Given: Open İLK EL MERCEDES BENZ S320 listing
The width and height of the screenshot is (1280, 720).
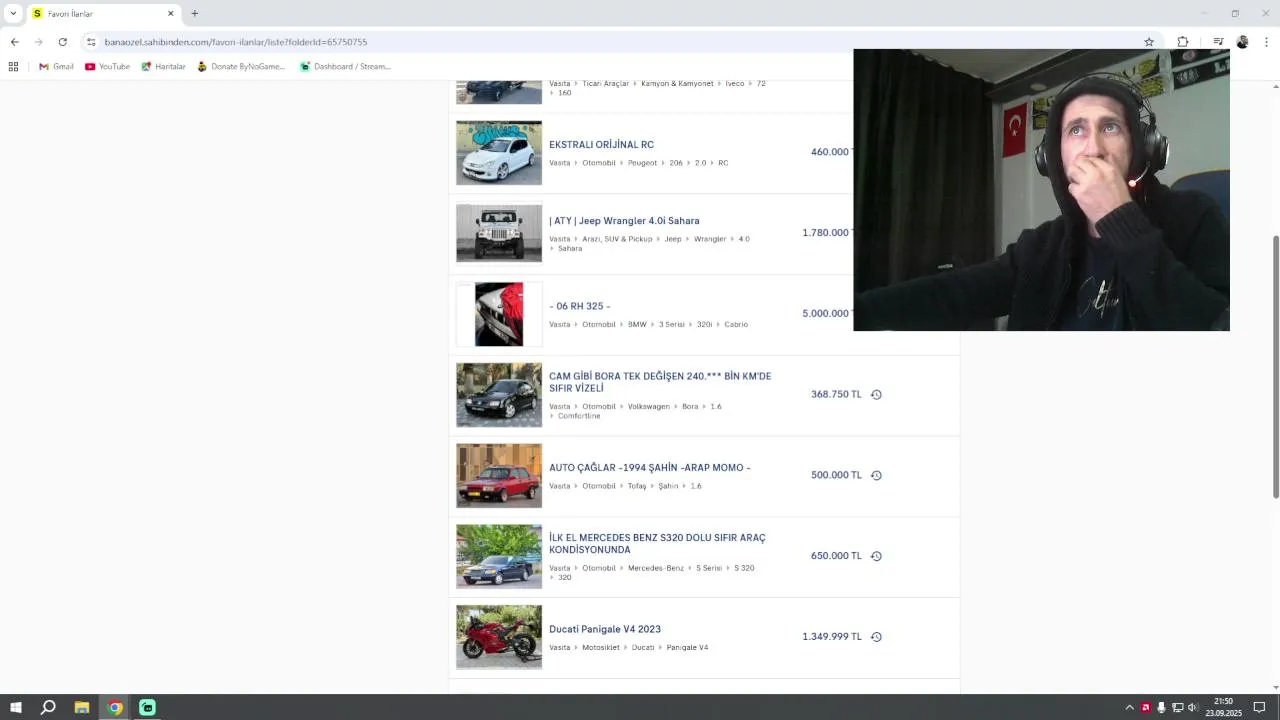Looking at the screenshot, I should pyautogui.click(x=657, y=544).
